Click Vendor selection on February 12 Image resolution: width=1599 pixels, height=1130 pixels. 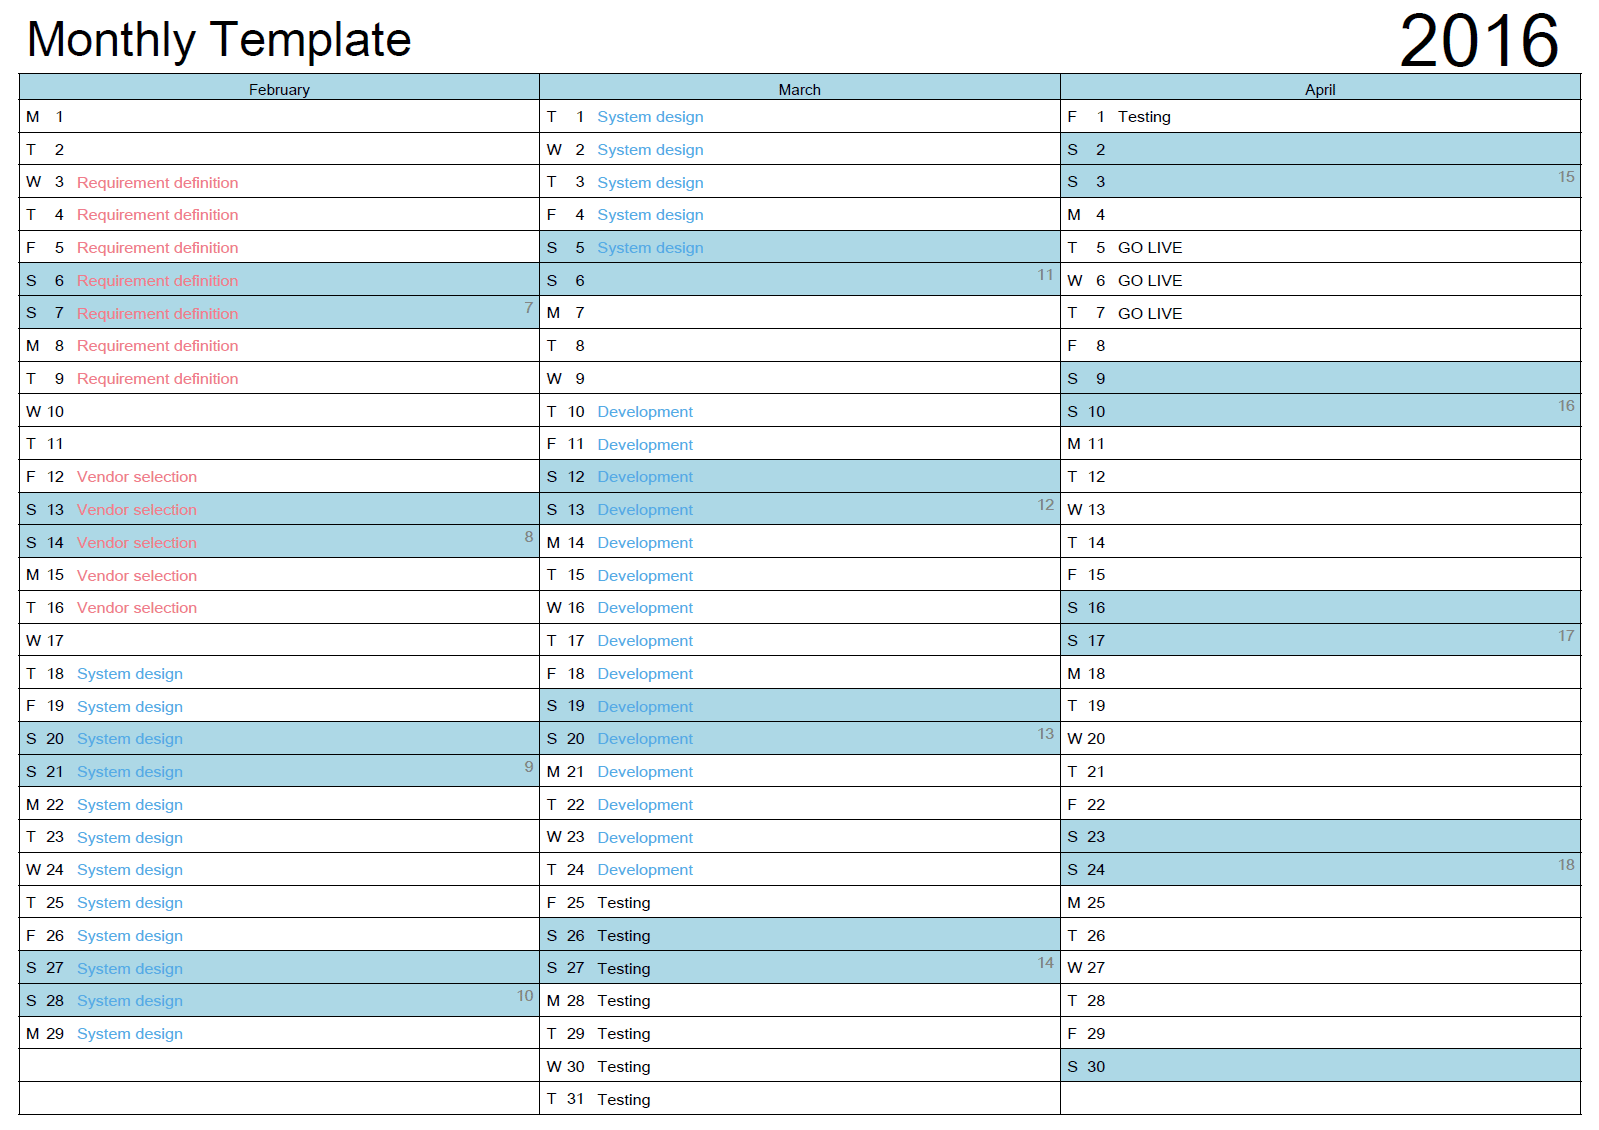coord(137,477)
